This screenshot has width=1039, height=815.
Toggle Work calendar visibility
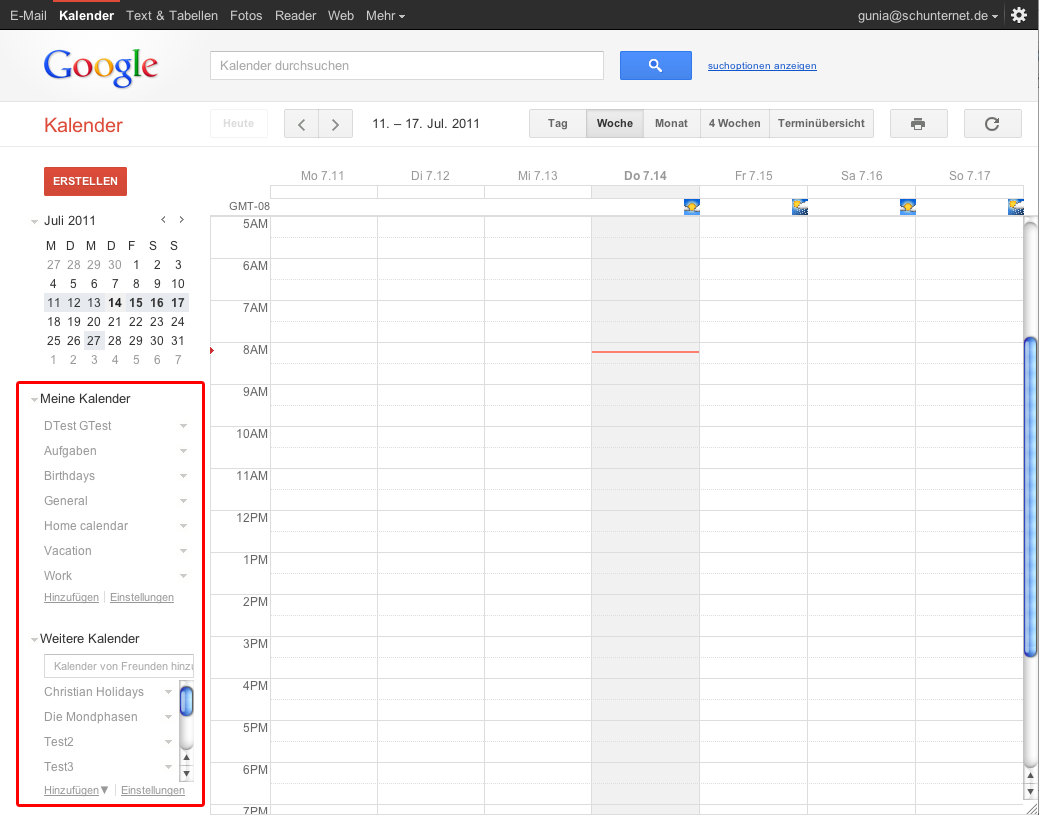click(x=58, y=576)
